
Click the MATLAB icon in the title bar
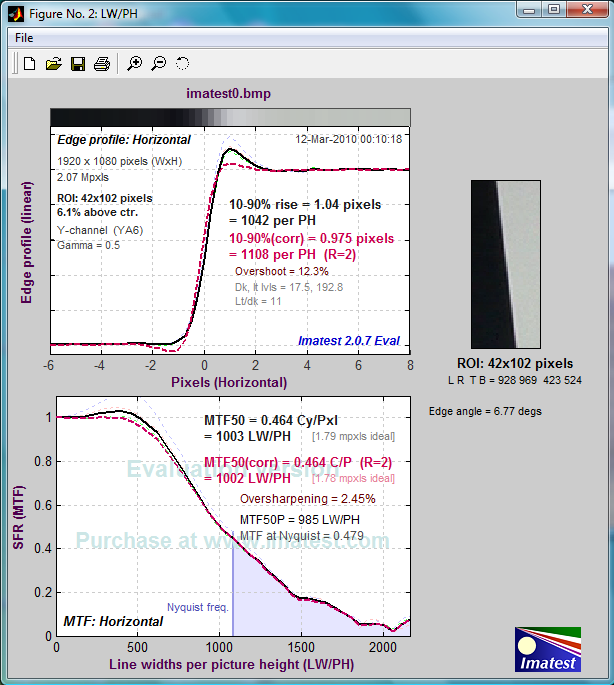pyautogui.click(x=15, y=14)
